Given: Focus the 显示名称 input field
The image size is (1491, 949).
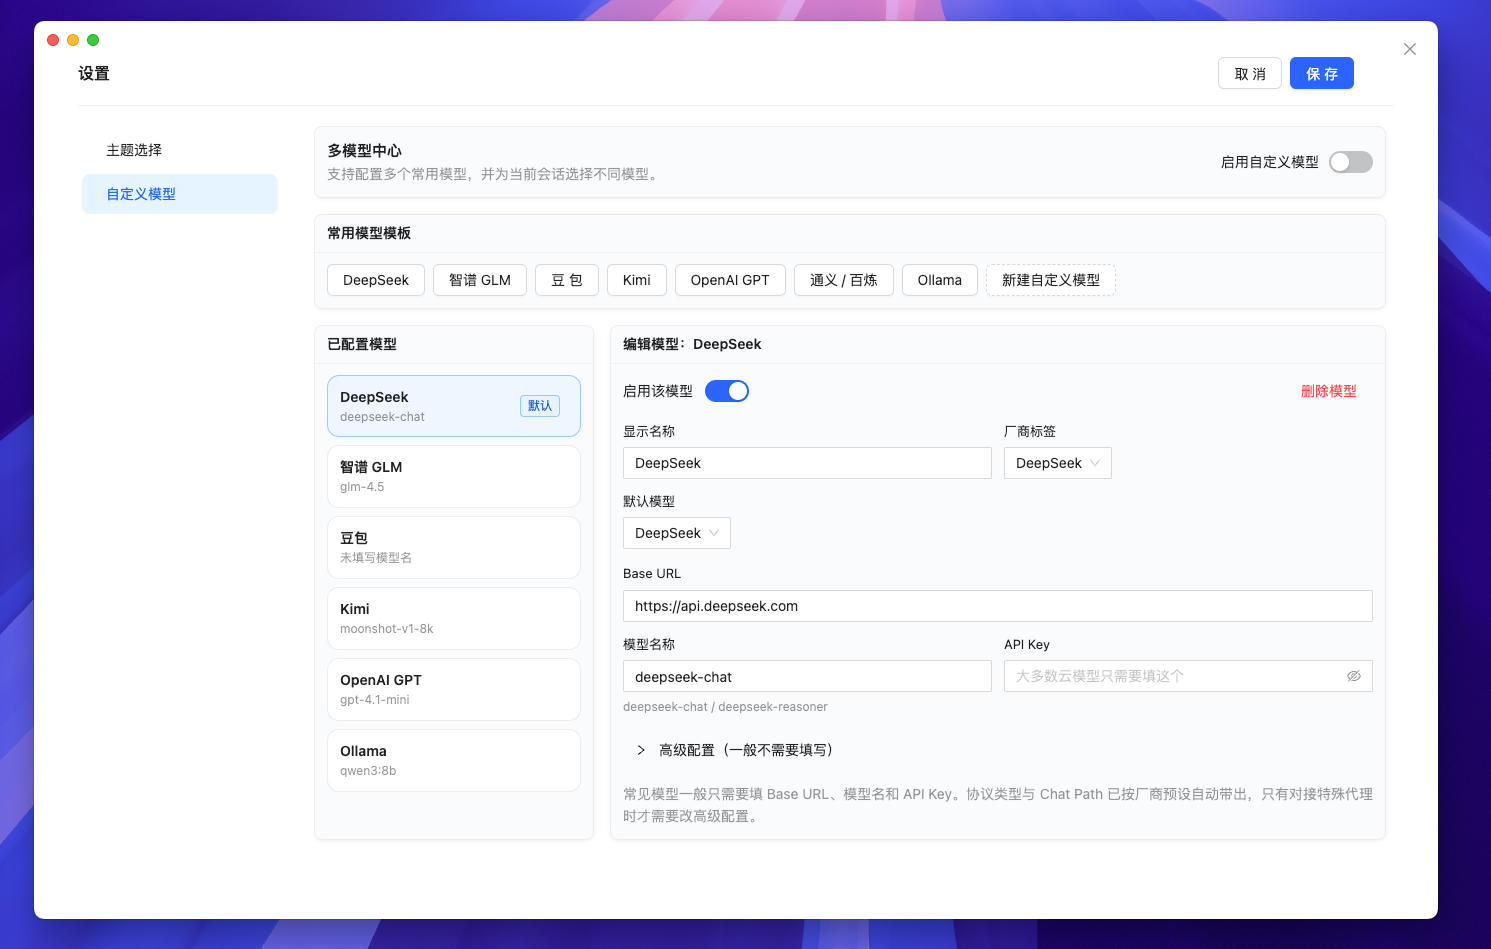Looking at the screenshot, I should pos(807,463).
